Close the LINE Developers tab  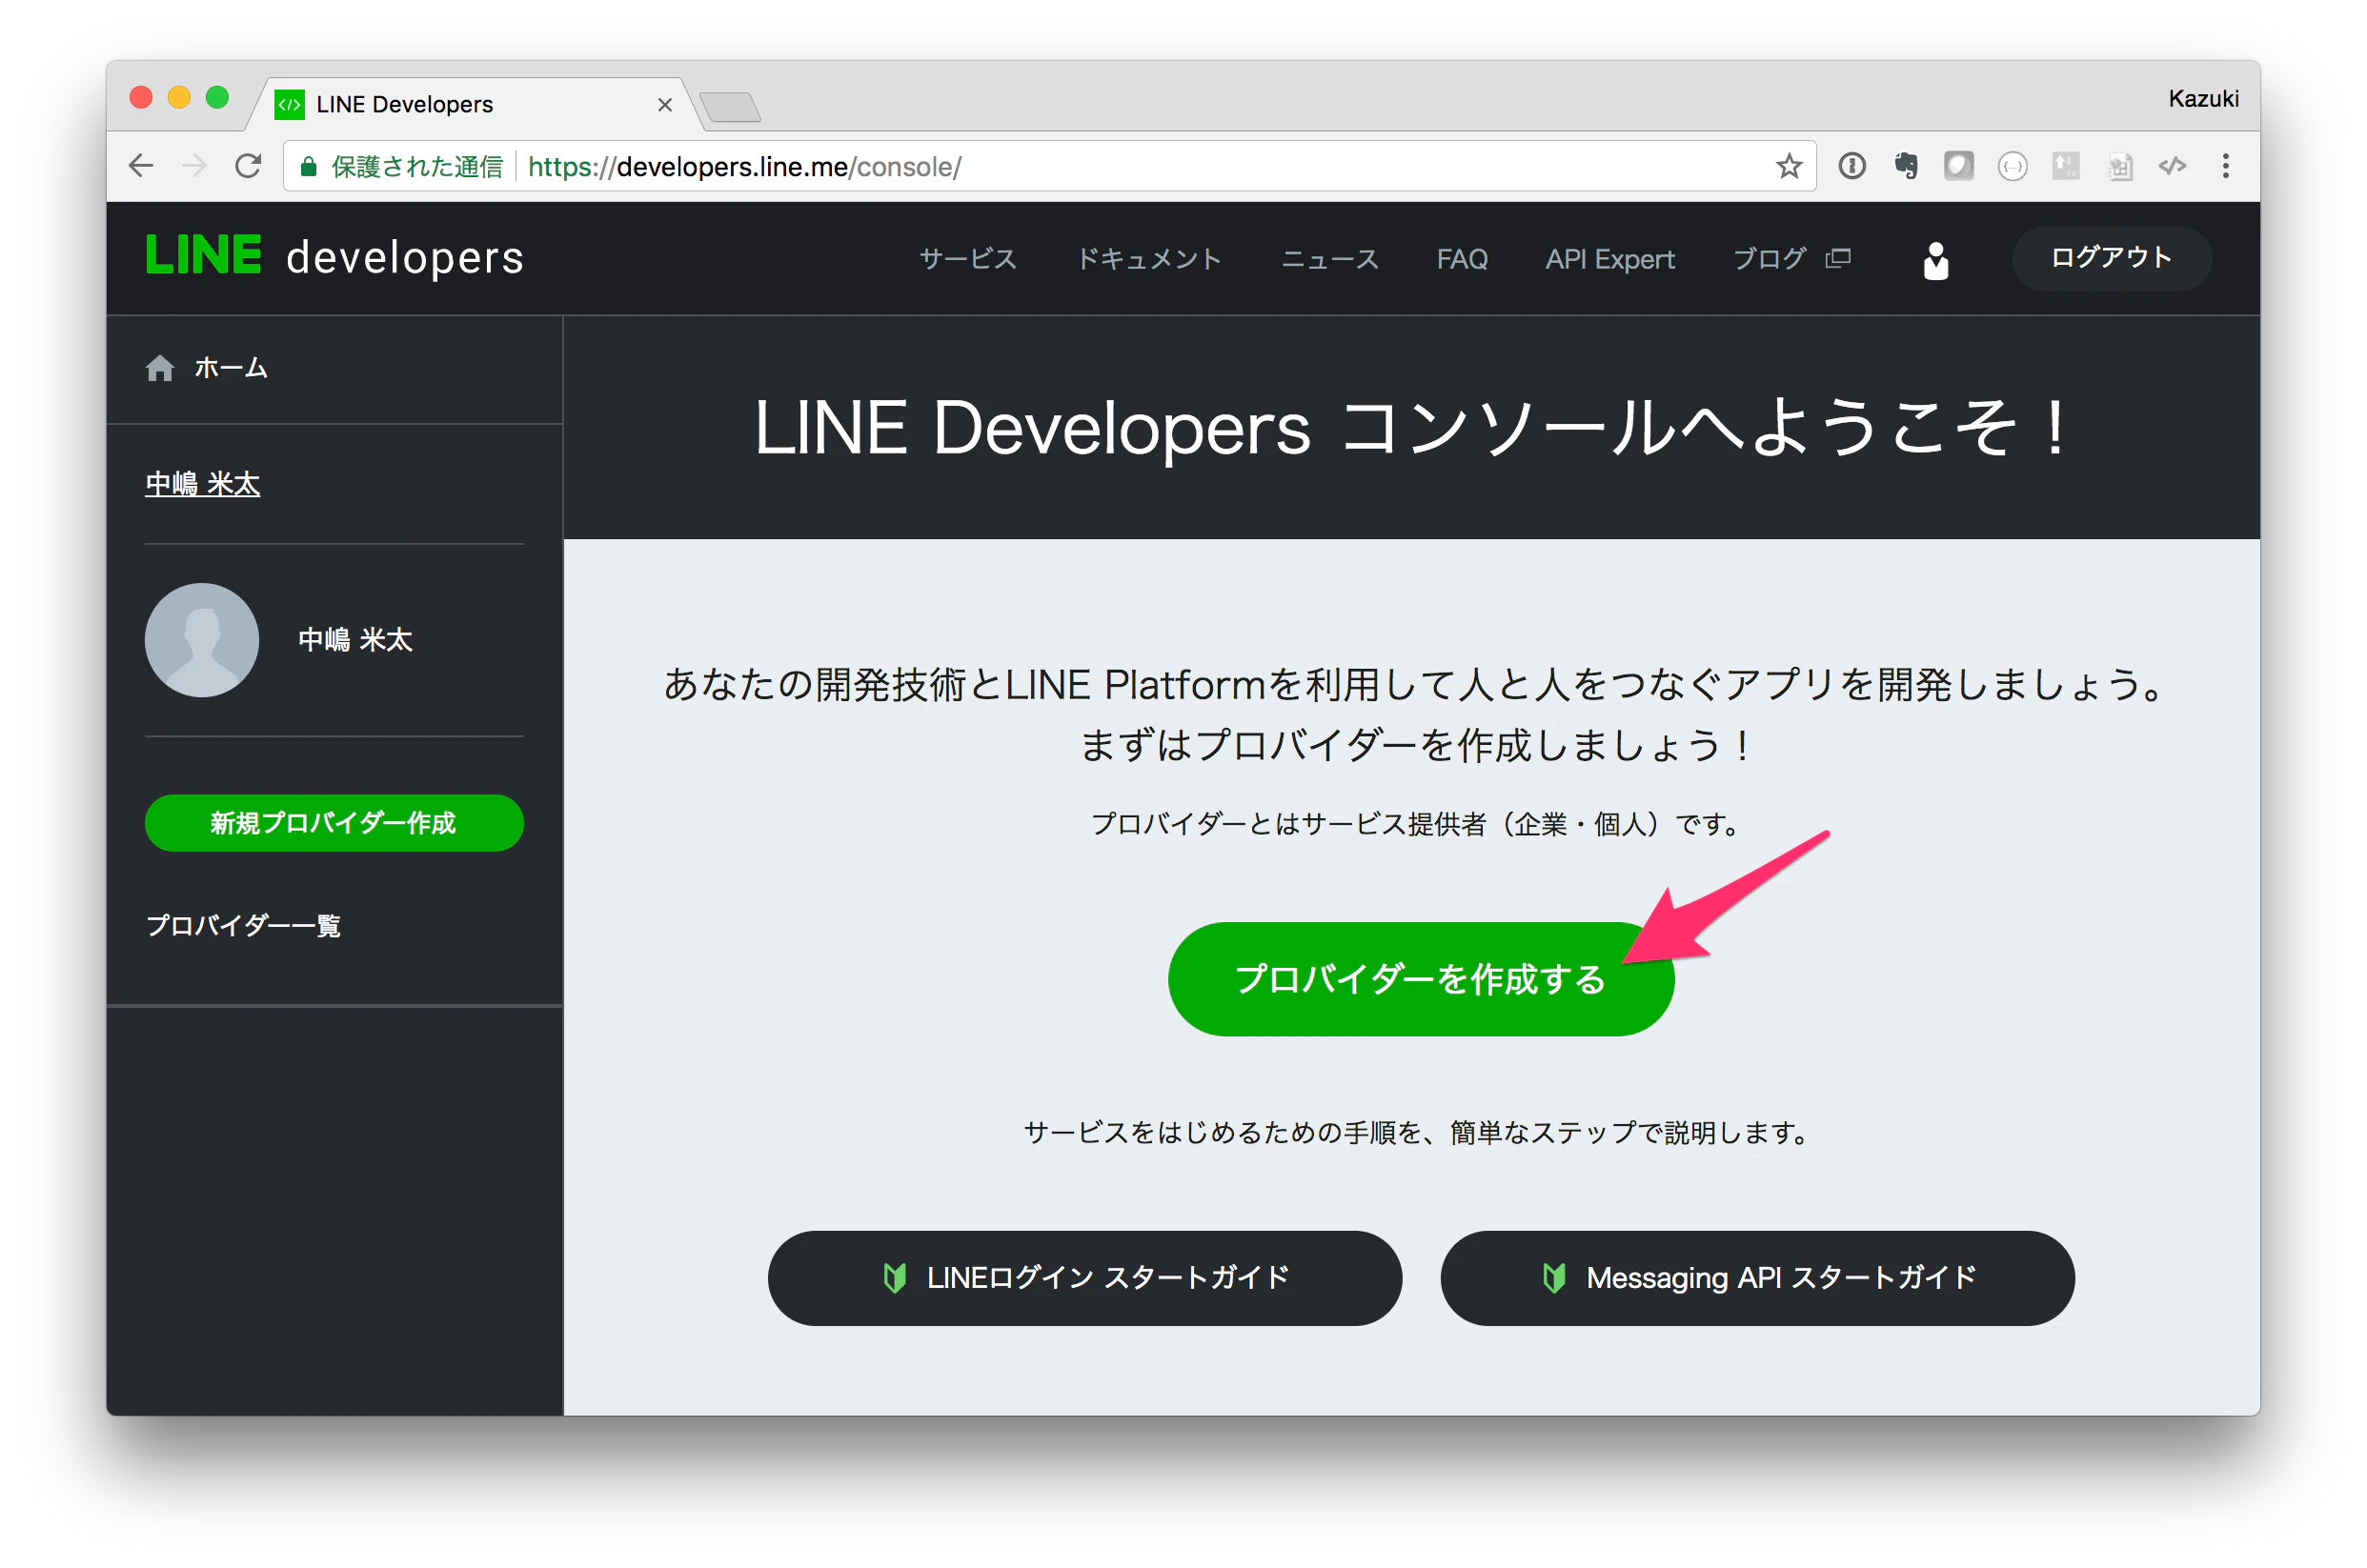pyautogui.click(x=664, y=105)
